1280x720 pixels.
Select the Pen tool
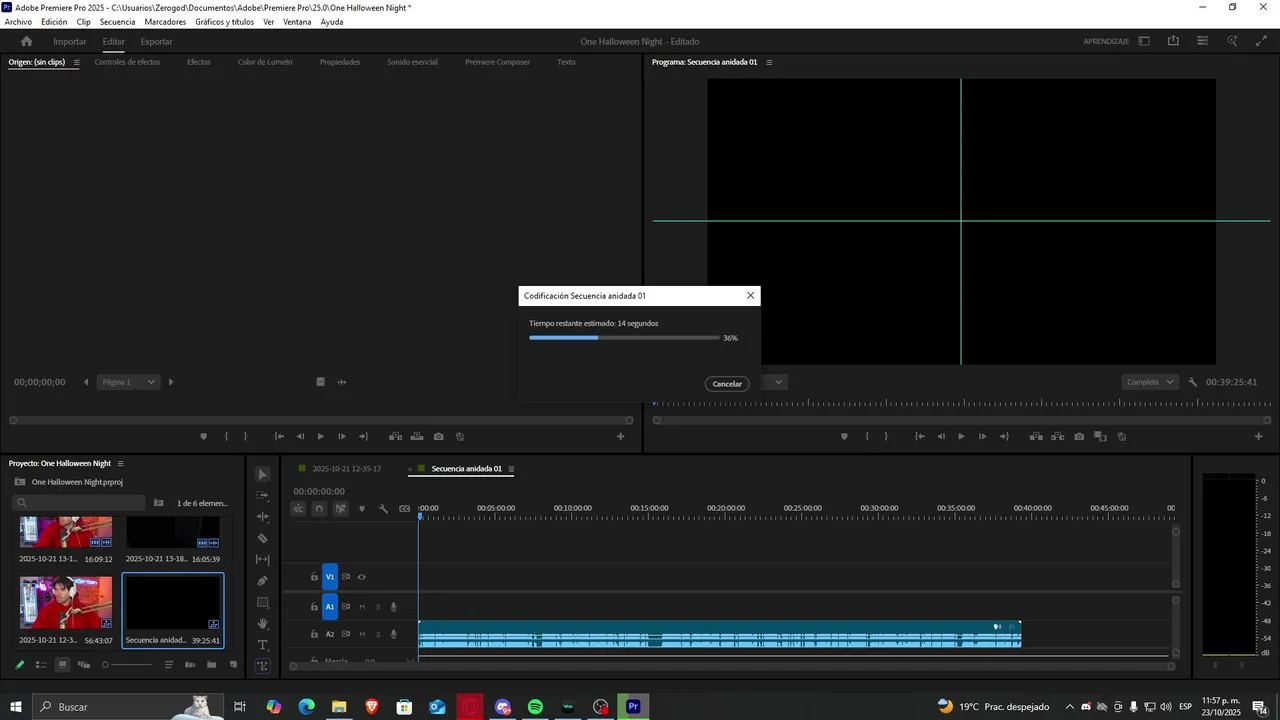(263, 581)
